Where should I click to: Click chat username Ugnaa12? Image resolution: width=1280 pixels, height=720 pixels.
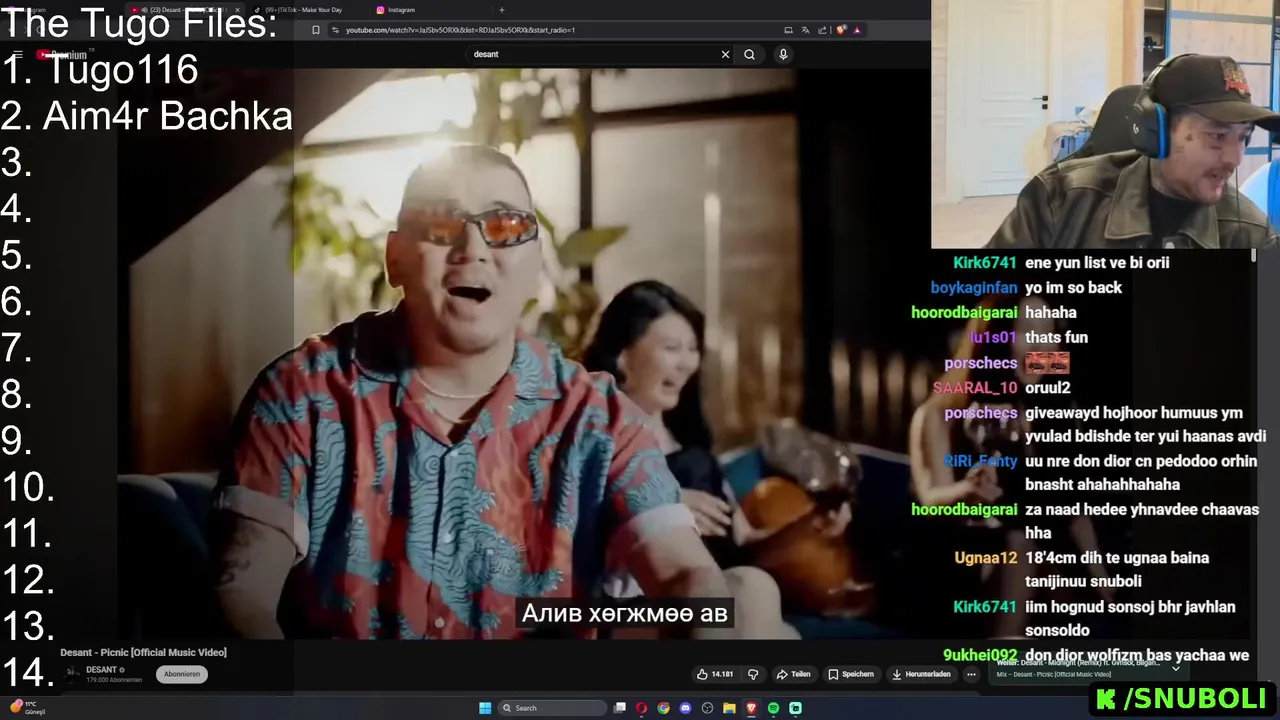[x=986, y=558]
